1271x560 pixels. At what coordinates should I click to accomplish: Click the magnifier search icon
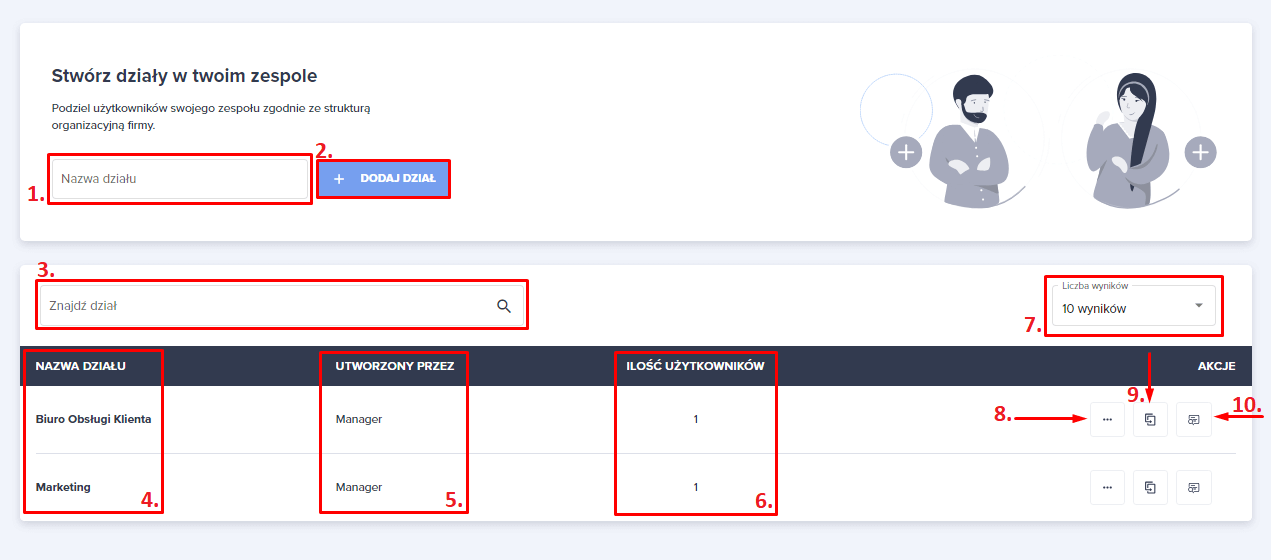504,306
